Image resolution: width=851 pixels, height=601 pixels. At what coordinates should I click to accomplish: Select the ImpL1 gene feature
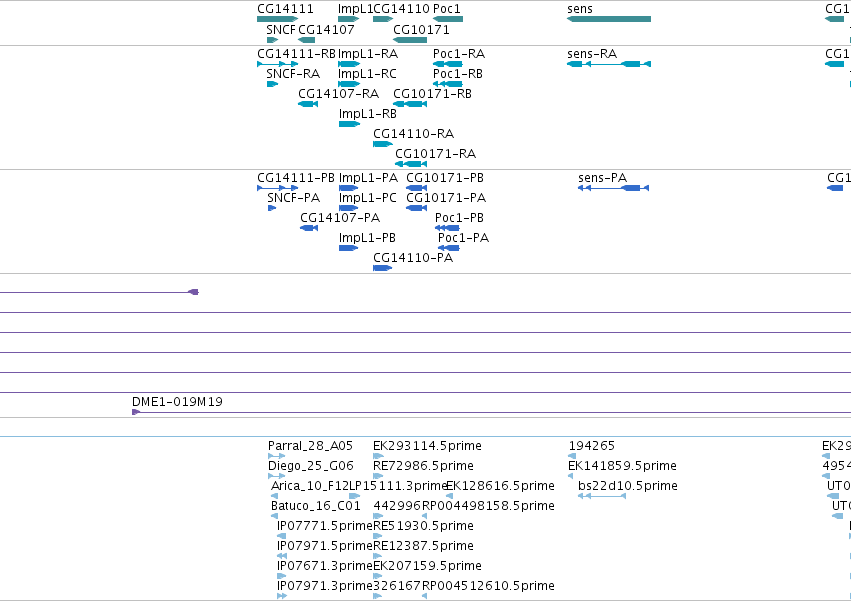(x=348, y=19)
